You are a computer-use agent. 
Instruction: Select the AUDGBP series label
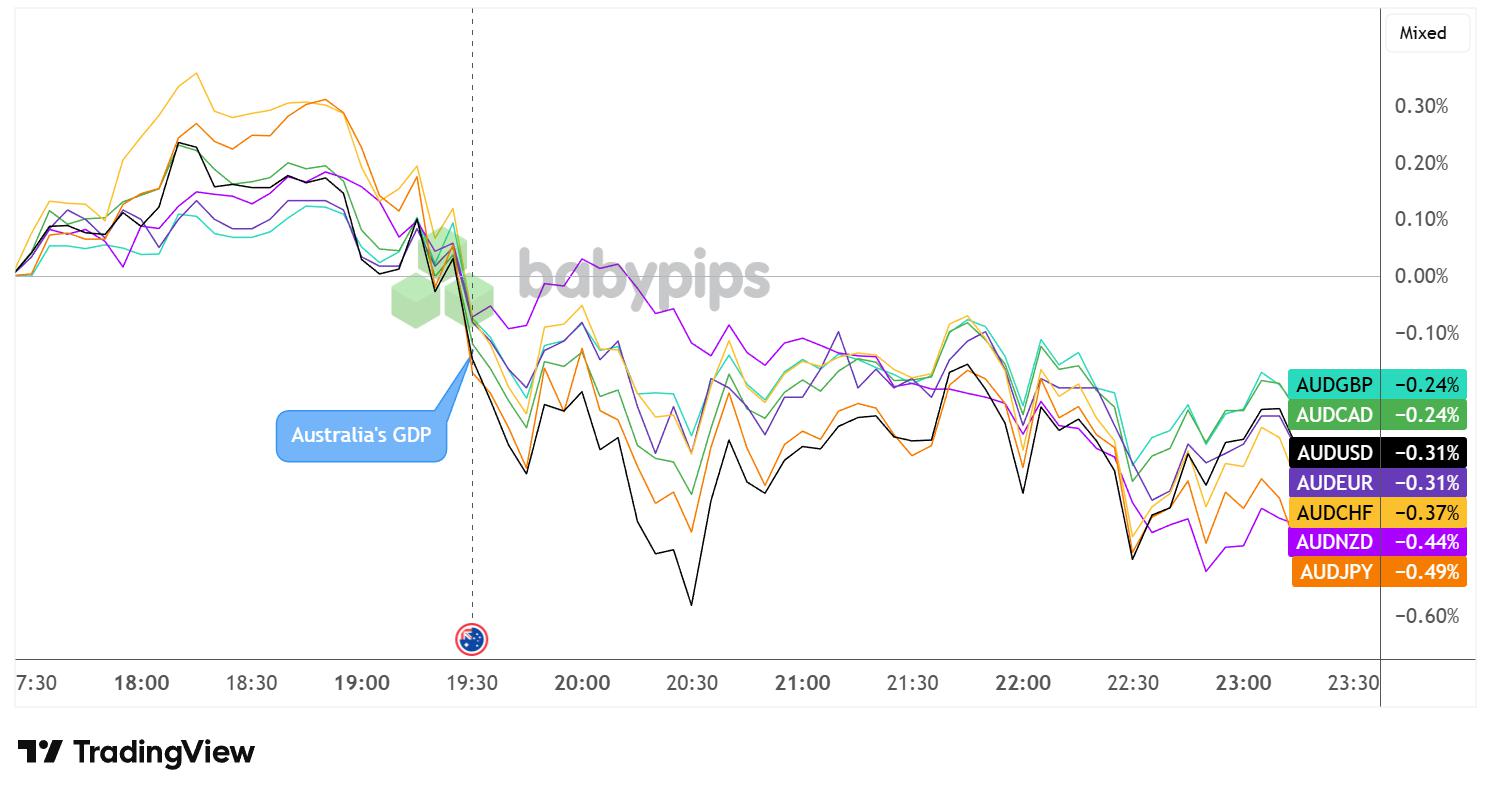1334,384
